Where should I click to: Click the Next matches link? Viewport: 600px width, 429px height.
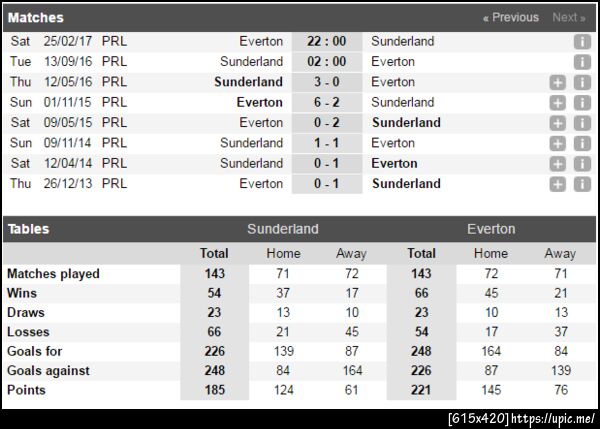point(569,17)
